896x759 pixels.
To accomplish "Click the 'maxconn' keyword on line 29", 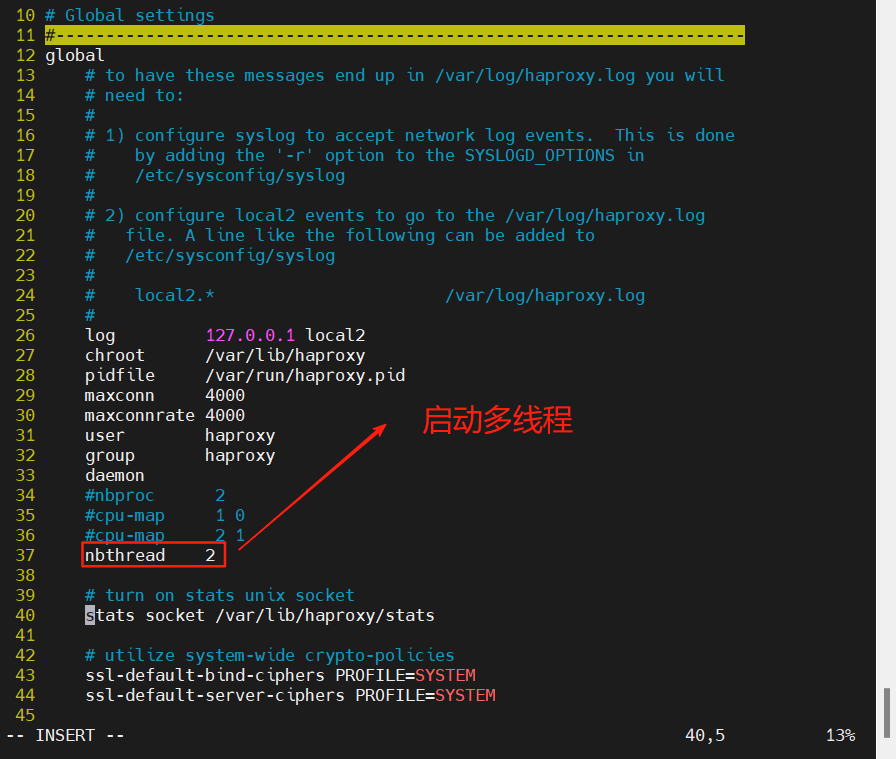I will (119, 396).
